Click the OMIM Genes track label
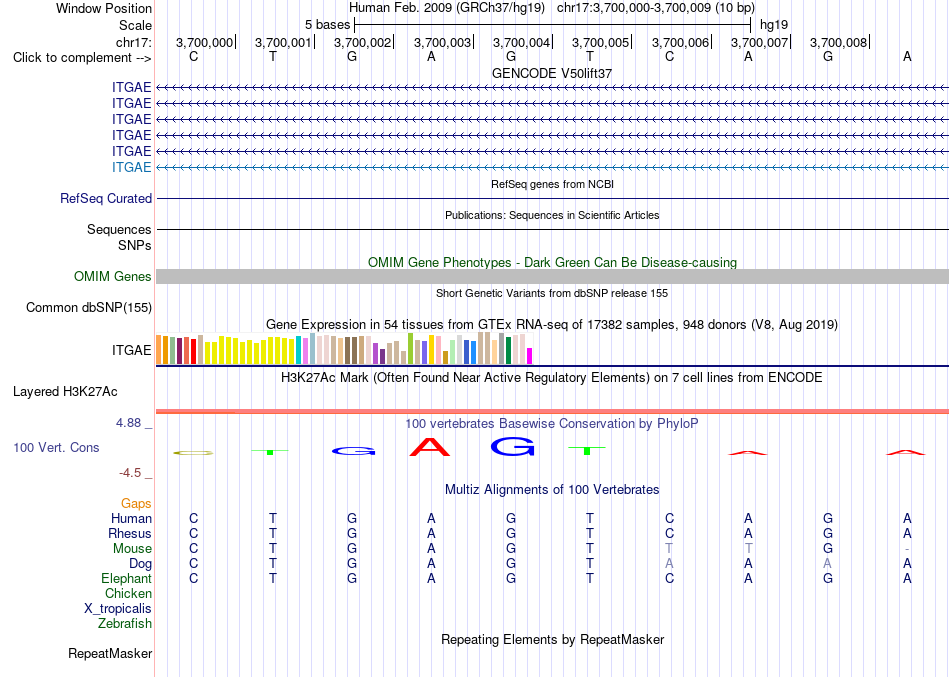This screenshot has height=677, width=950. coord(113,276)
